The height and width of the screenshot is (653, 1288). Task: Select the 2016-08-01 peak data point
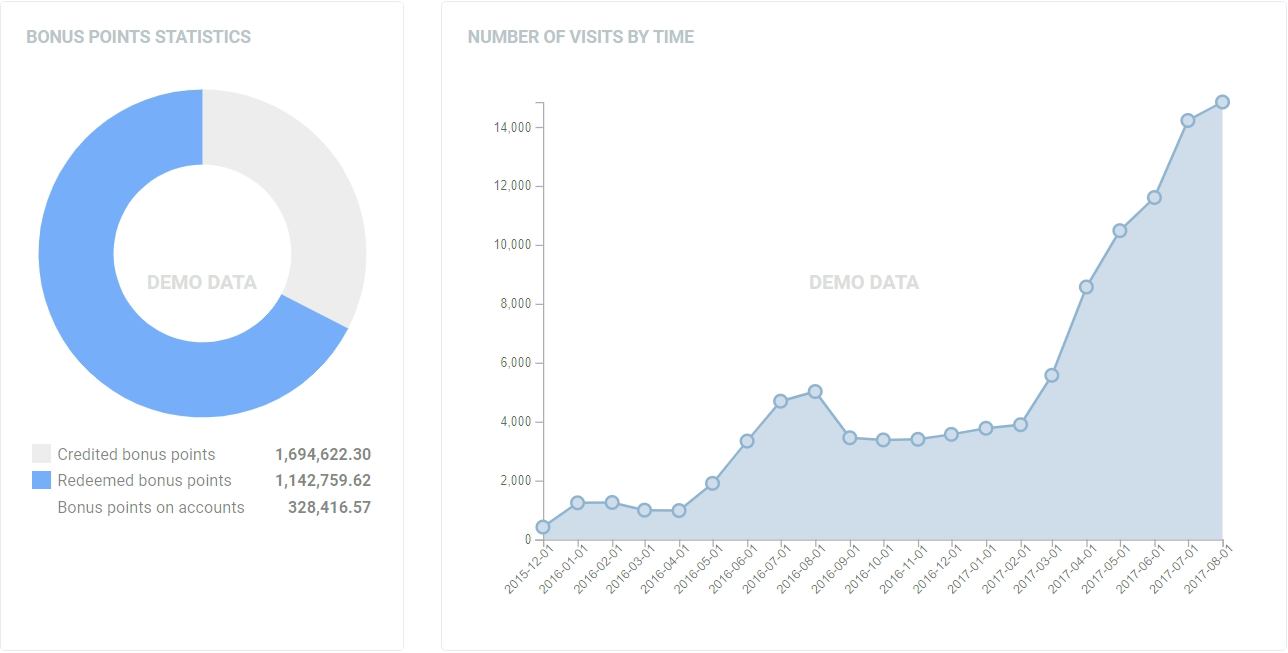pos(815,392)
